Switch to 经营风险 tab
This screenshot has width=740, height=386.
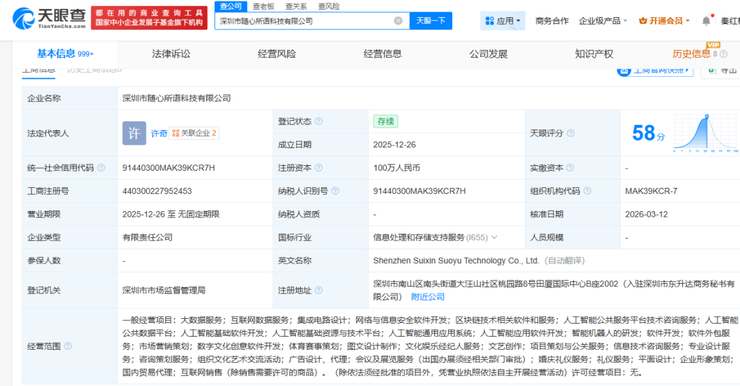[x=277, y=54]
